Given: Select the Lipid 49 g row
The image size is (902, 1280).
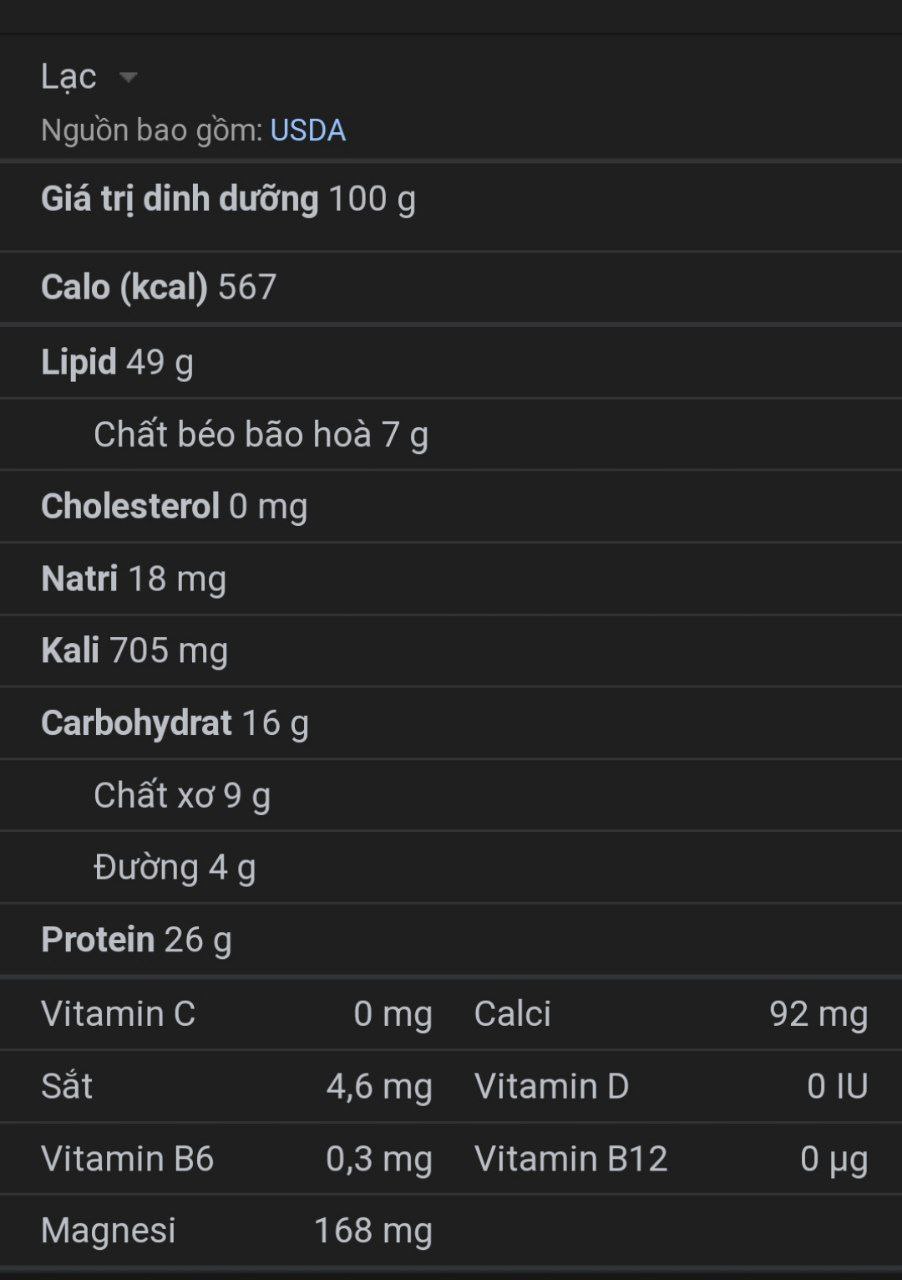Looking at the screenshot, I should pos(117,362).
